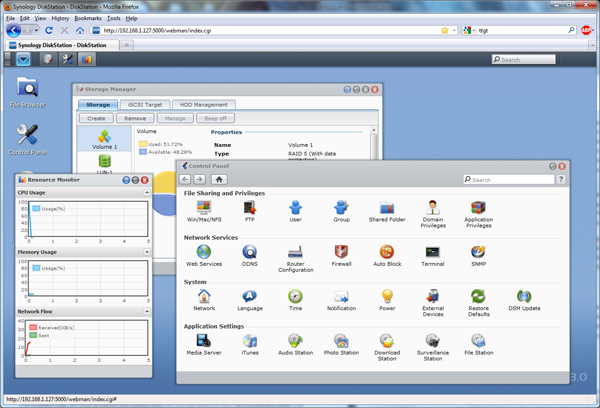Open the DSM main menu dropdown

(24, 59)
